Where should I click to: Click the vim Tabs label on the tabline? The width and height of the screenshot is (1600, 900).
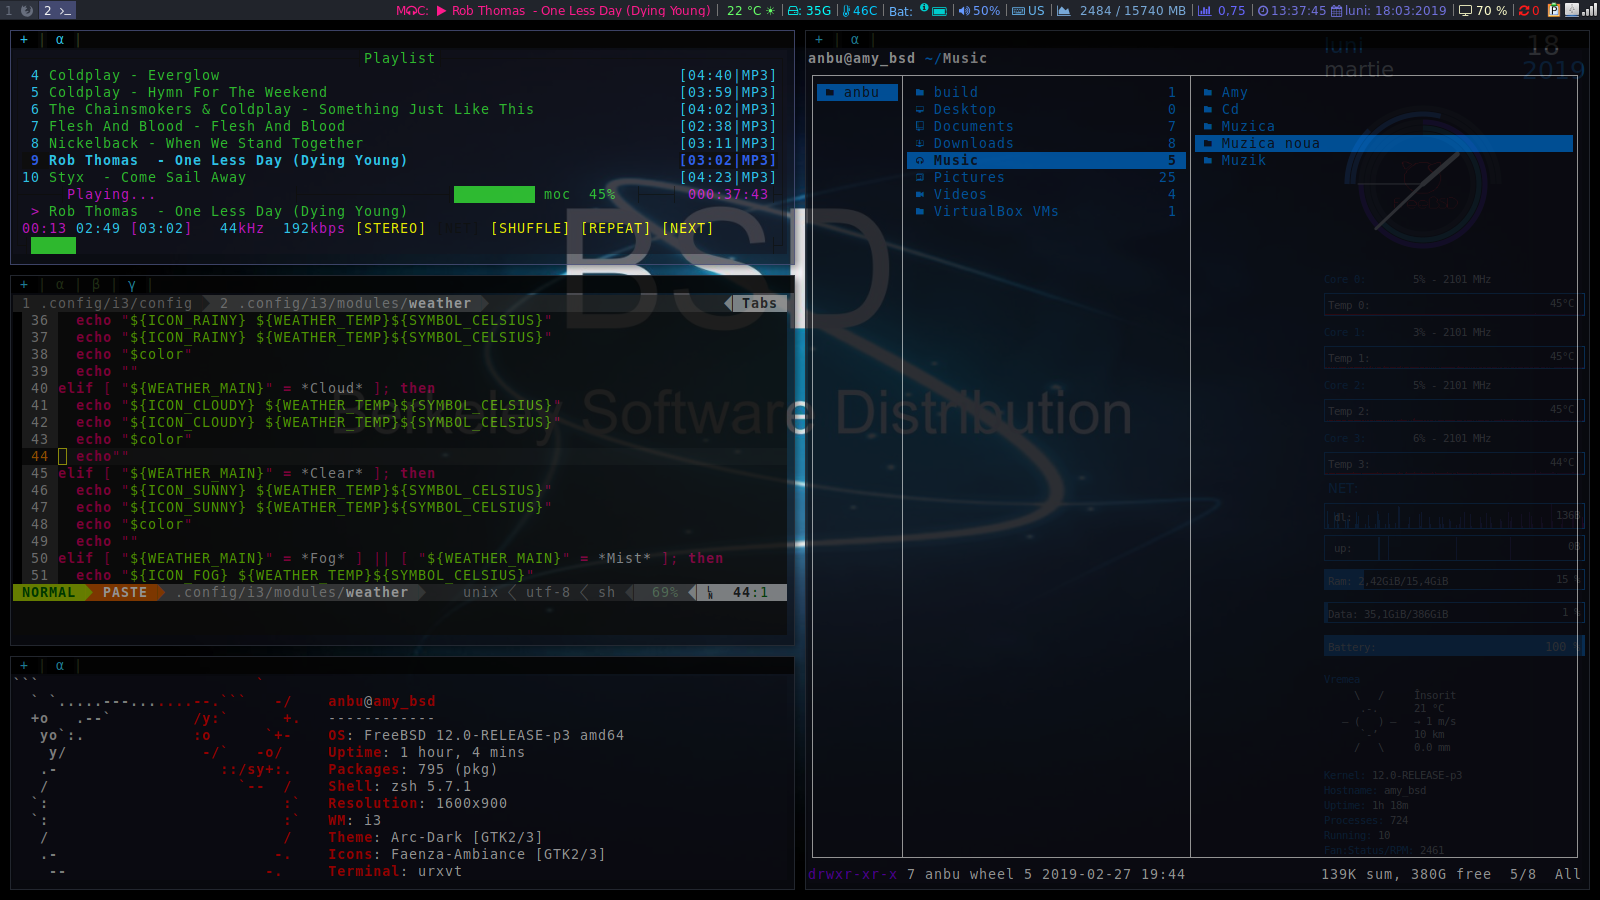[759, 303]
